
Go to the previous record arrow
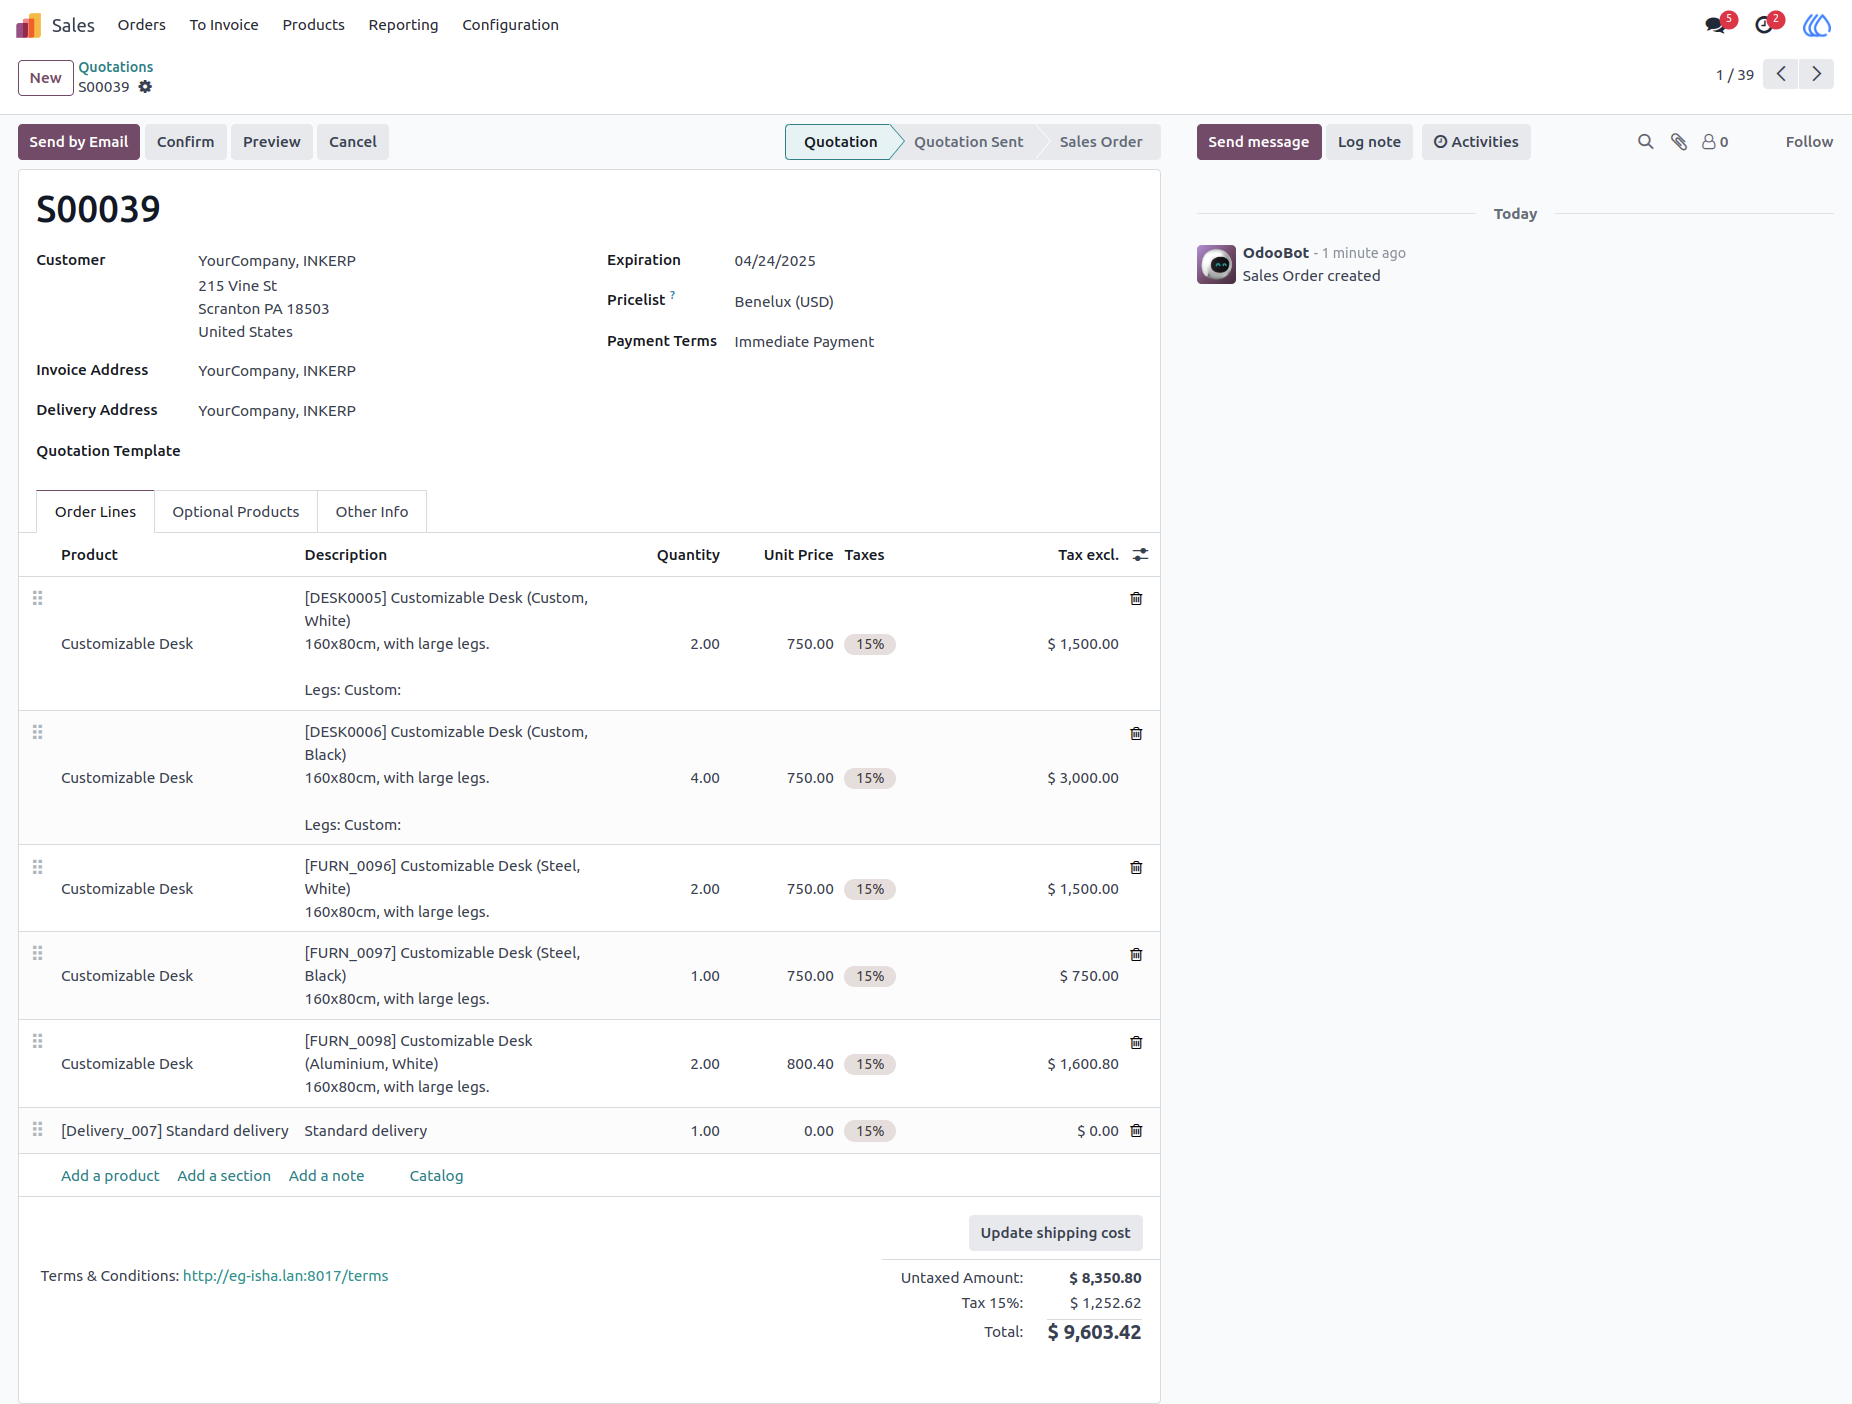1780,74
